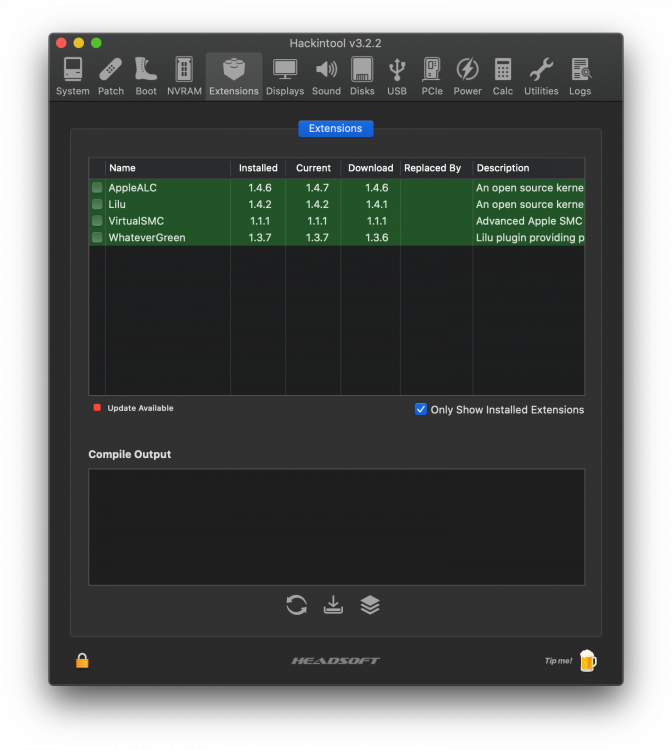Click the Hackintool v3.2.2 title bar
672x750 pixels.
[x=335, y=43]
